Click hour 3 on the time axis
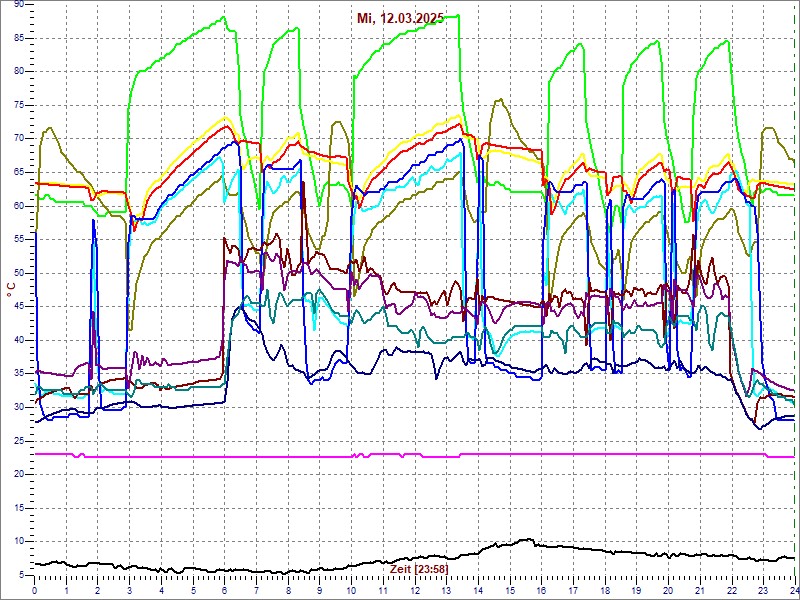The height and width of the screenshot is (600, 800). click(x=130, y=590)
